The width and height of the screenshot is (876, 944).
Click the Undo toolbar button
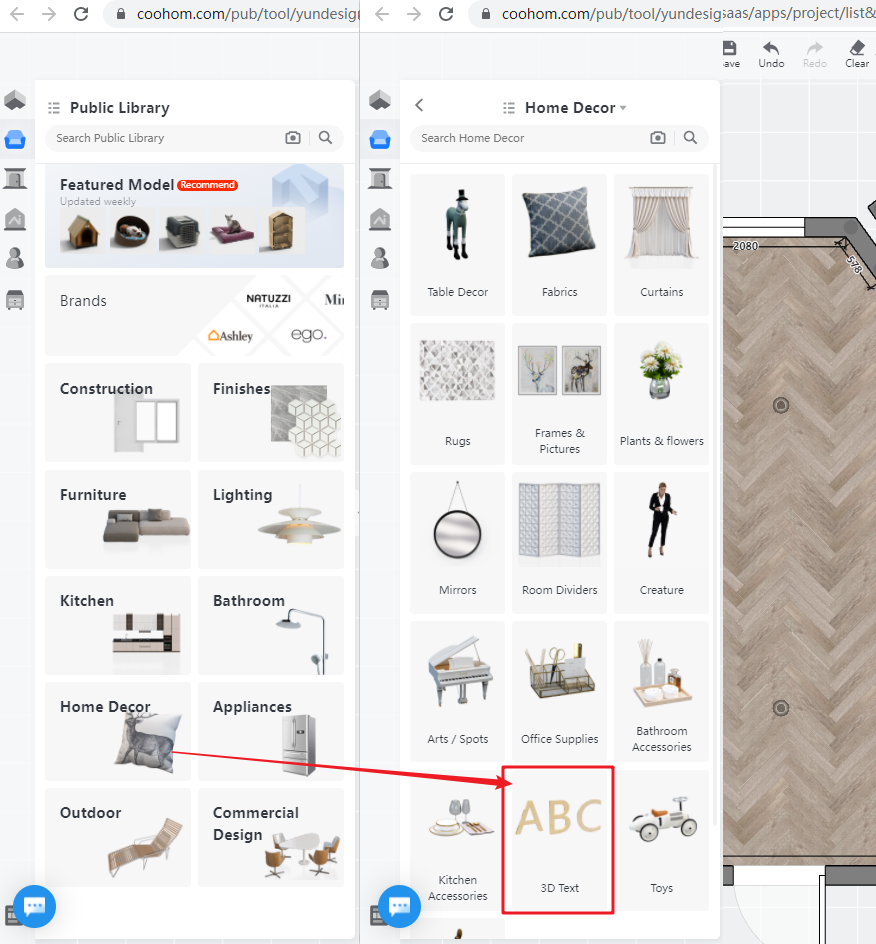point(771,54)
